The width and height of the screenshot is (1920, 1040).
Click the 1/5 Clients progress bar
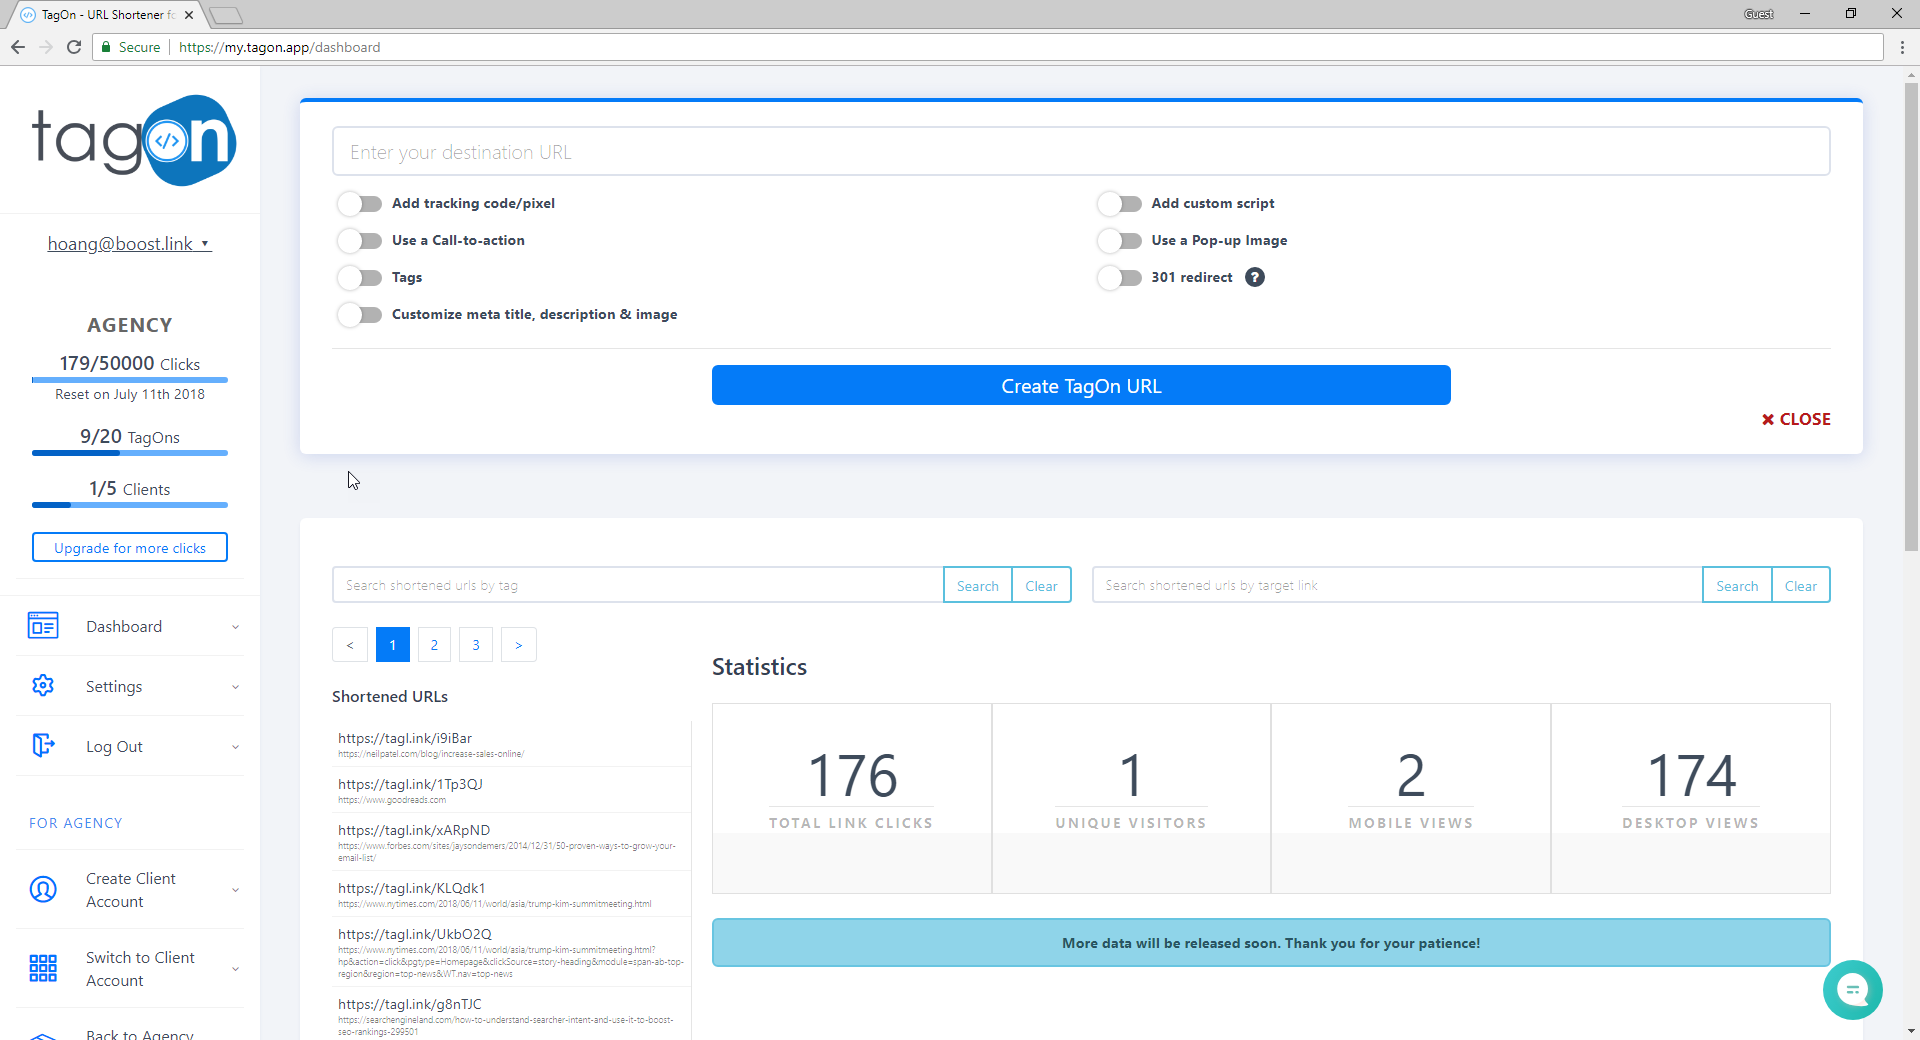[130, 505]
